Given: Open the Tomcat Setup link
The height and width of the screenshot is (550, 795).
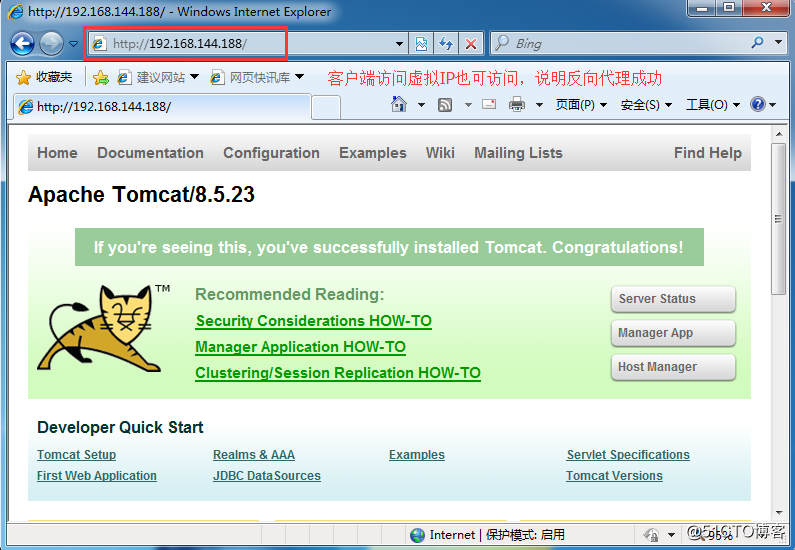Looking at the screenshot, I should coord(77,455).
